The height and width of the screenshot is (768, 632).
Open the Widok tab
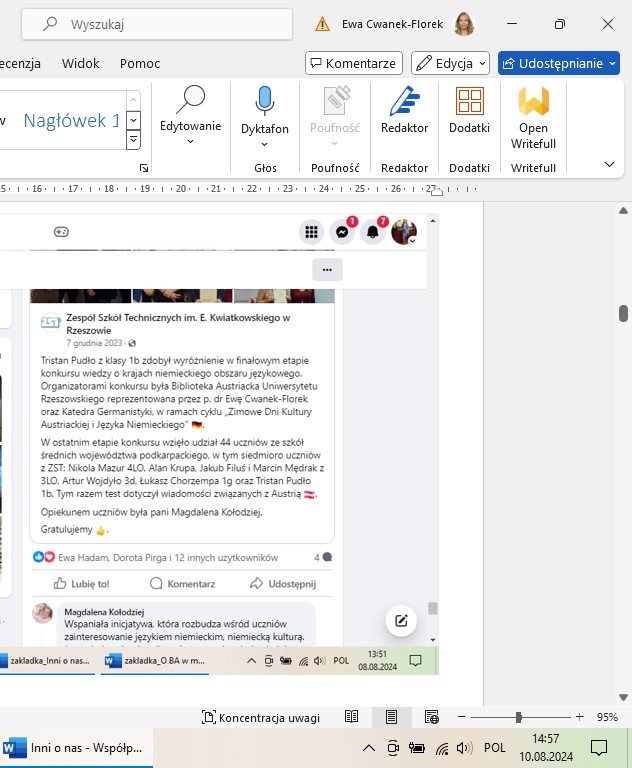(81, 63)
